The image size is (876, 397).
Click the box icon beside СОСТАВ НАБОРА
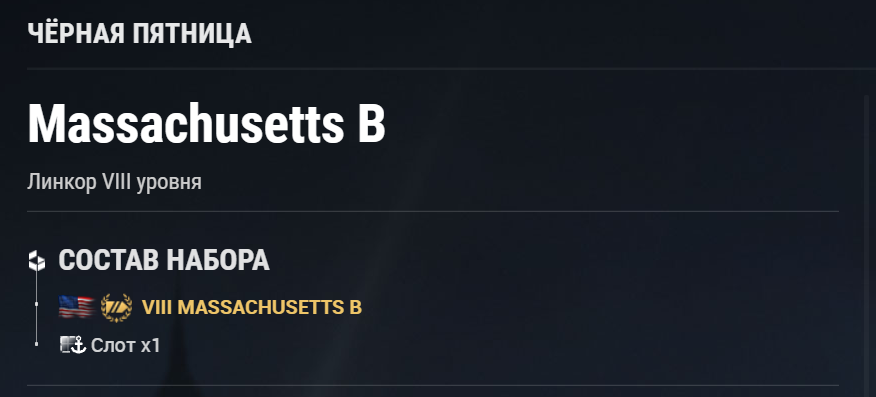[x=37, y=261]
